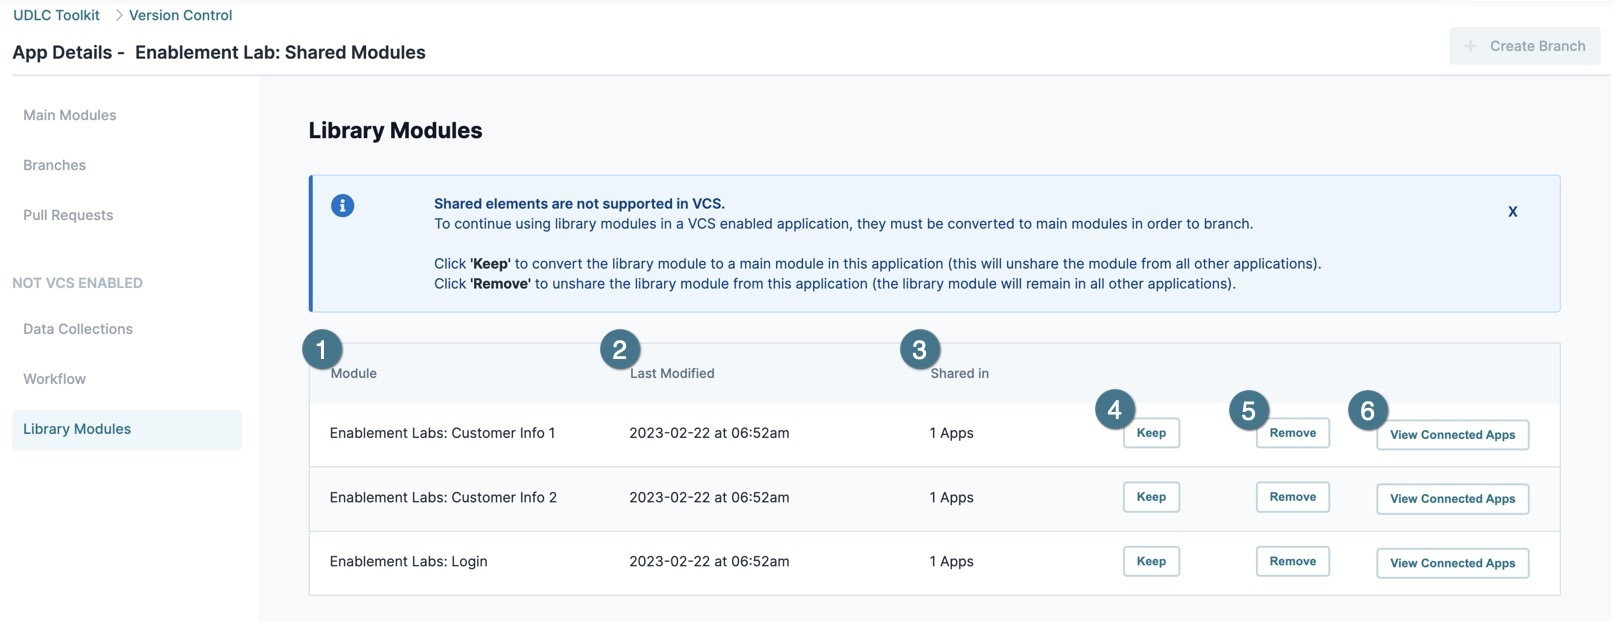The image size is (1615, 622).
Task: Open Data Collections in sidebar
Action: point(78,329)
